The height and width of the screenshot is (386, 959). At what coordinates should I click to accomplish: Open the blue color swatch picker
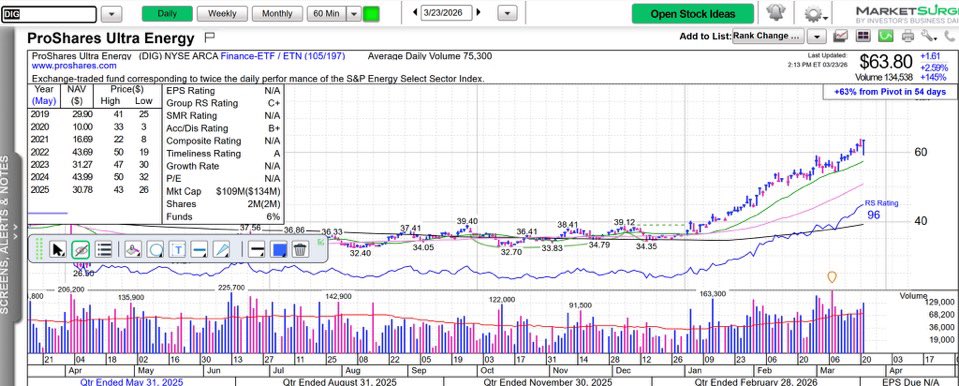279,250
